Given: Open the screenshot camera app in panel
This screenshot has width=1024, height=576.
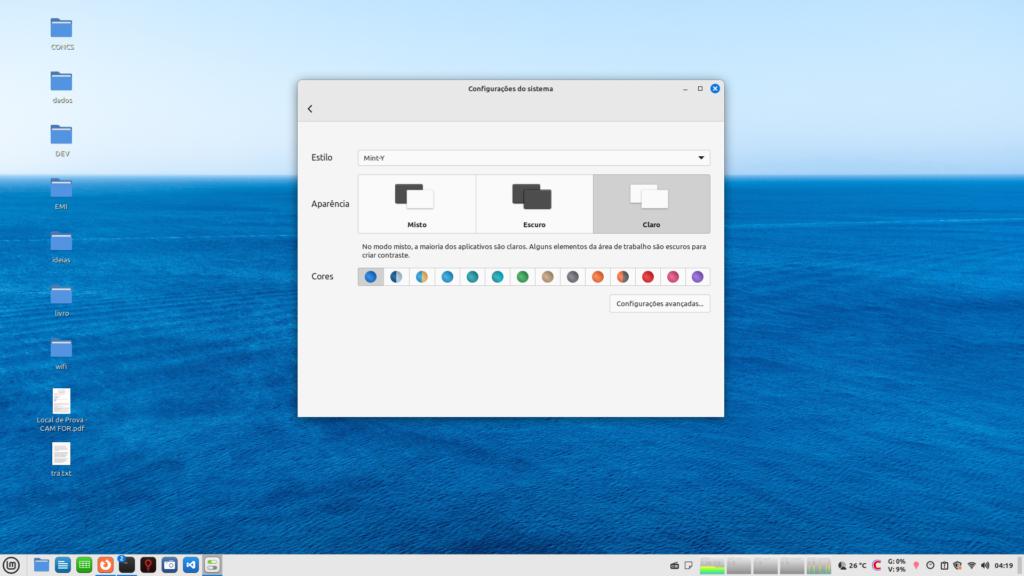Looking at the screenshot, I should pyautogui.click(x=170, y=565).
